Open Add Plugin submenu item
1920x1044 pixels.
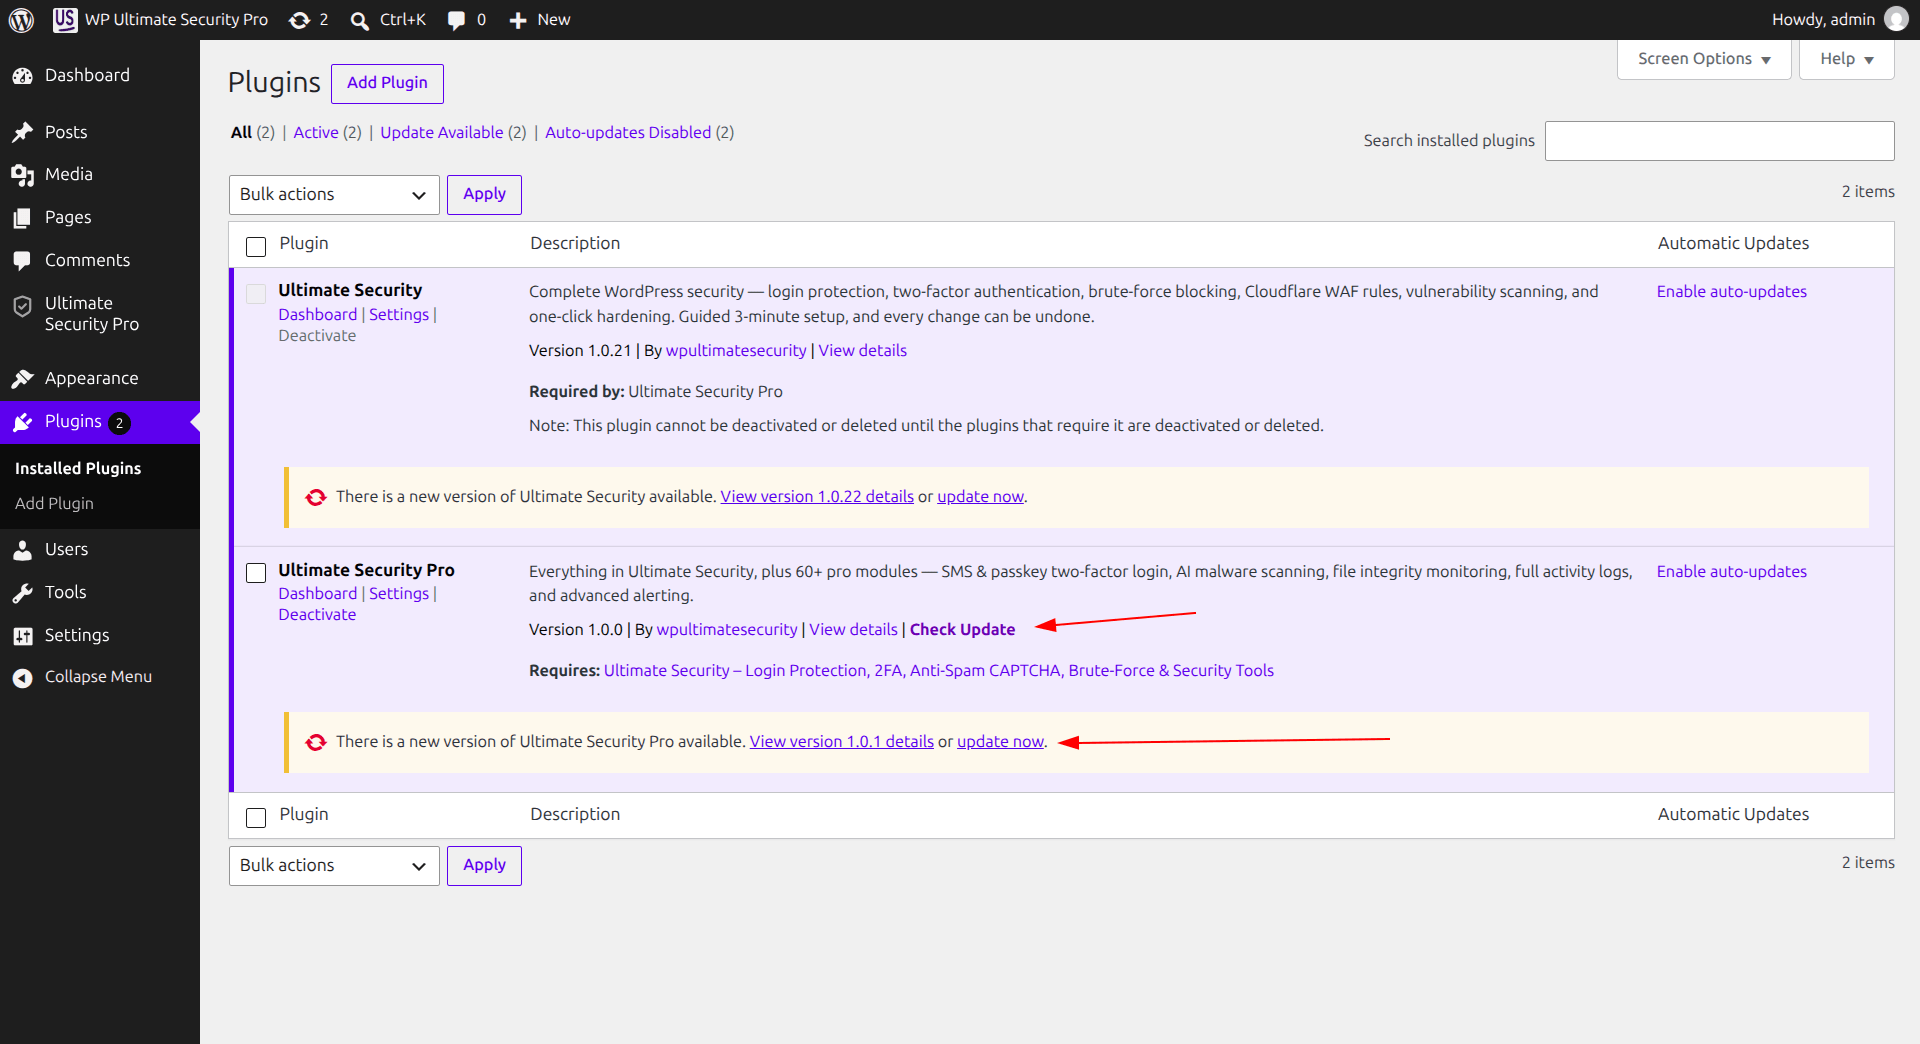(x=54, y=503)
